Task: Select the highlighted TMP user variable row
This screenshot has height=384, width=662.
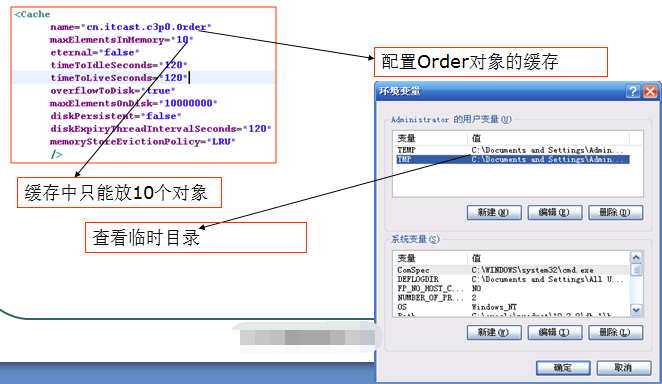Action: 513,159
